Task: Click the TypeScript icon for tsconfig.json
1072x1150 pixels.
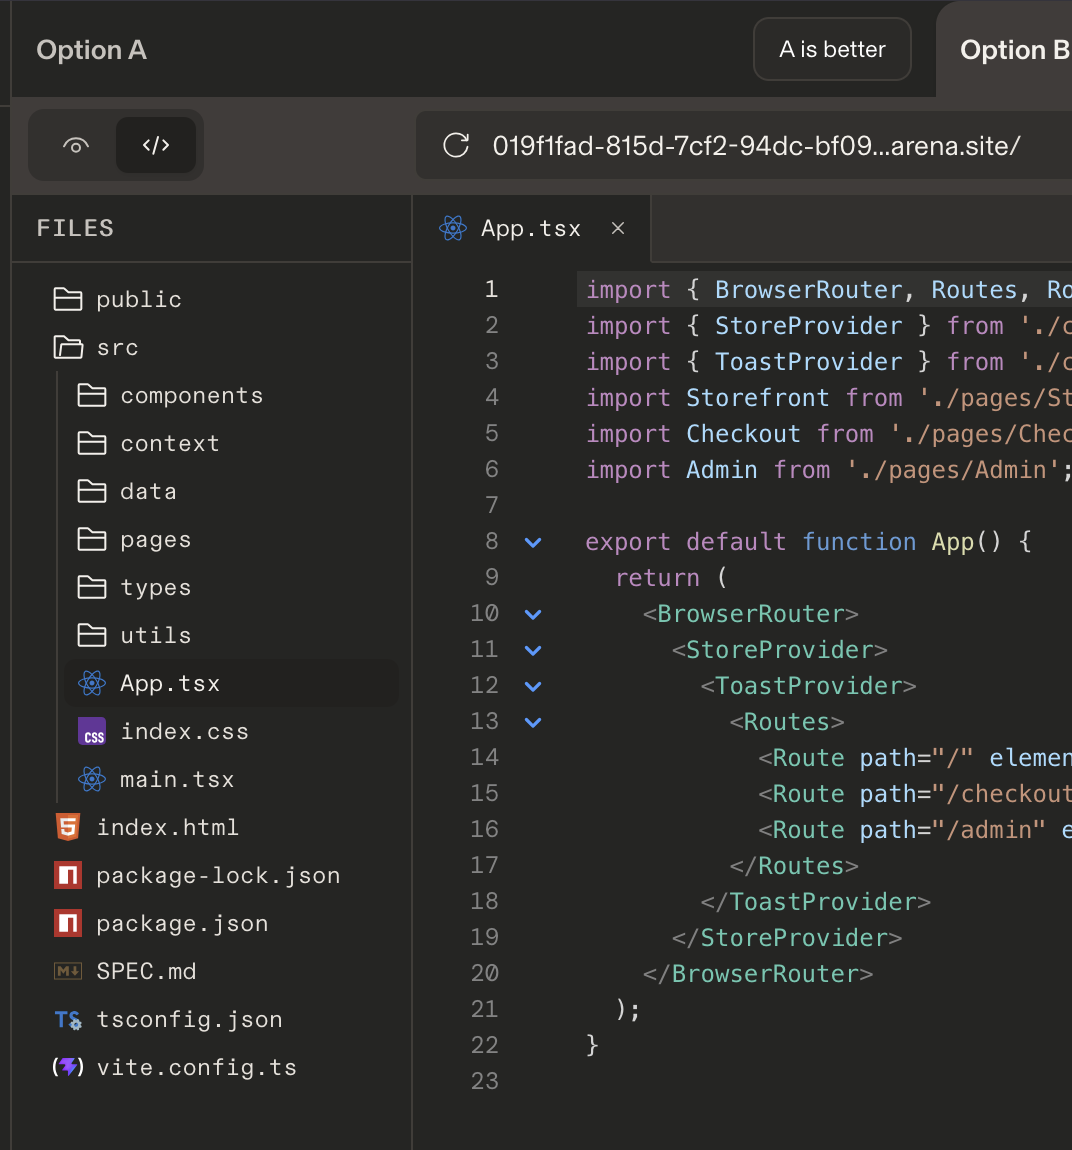Action: pyautogui.click(x=68, y=1019)
